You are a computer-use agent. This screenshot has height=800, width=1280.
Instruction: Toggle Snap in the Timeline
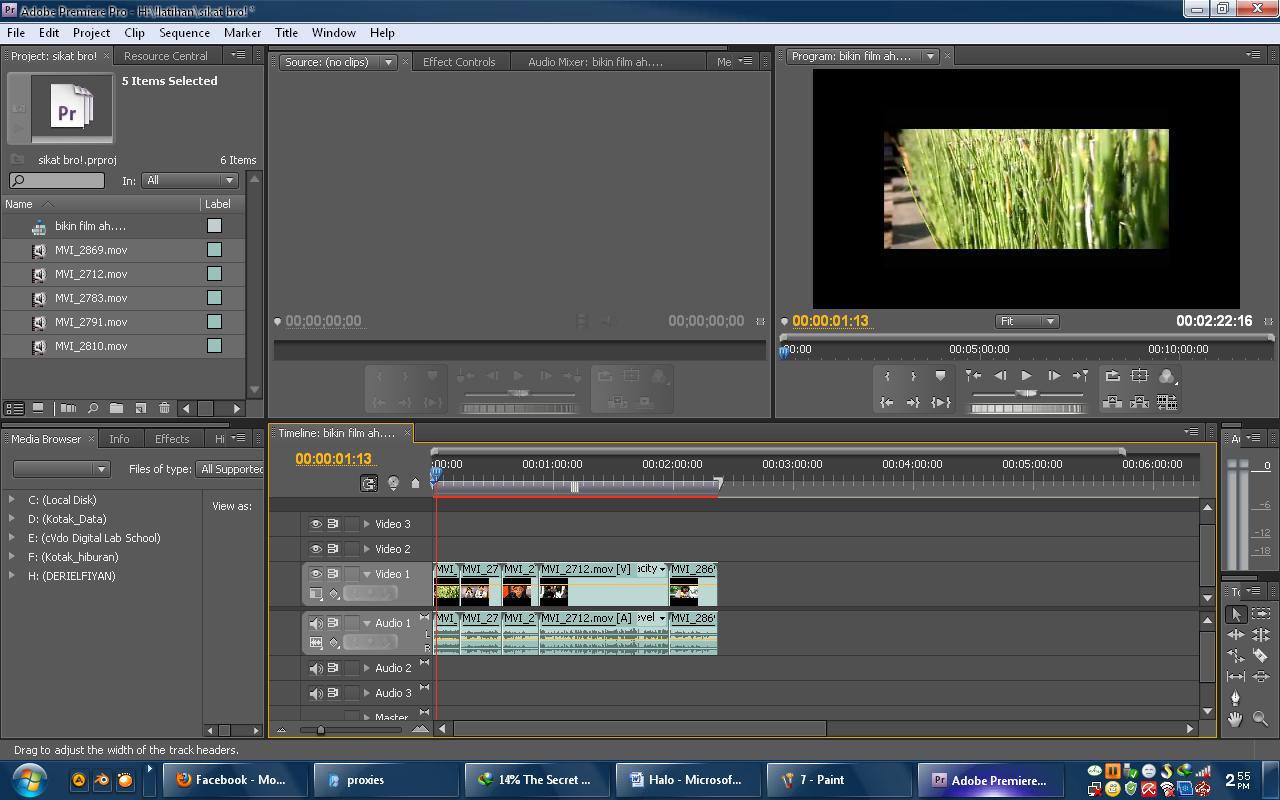click(x=369, y=483)
